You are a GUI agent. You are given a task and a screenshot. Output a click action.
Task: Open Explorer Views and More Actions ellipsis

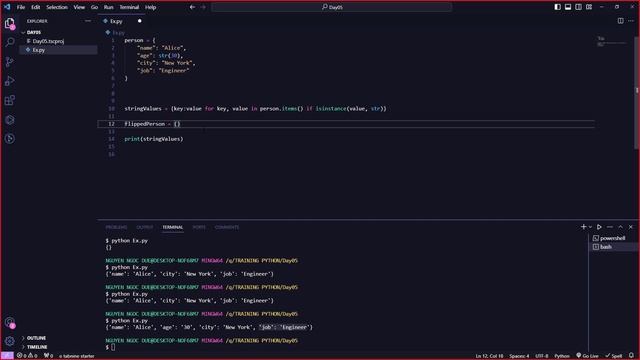[88, 21]
